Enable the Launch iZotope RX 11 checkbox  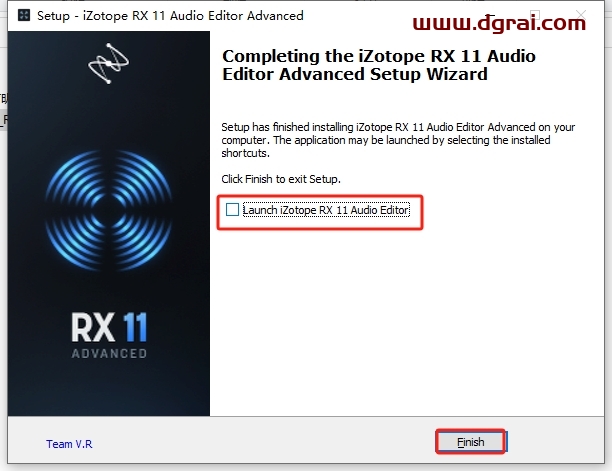click(x=232, y=210)
